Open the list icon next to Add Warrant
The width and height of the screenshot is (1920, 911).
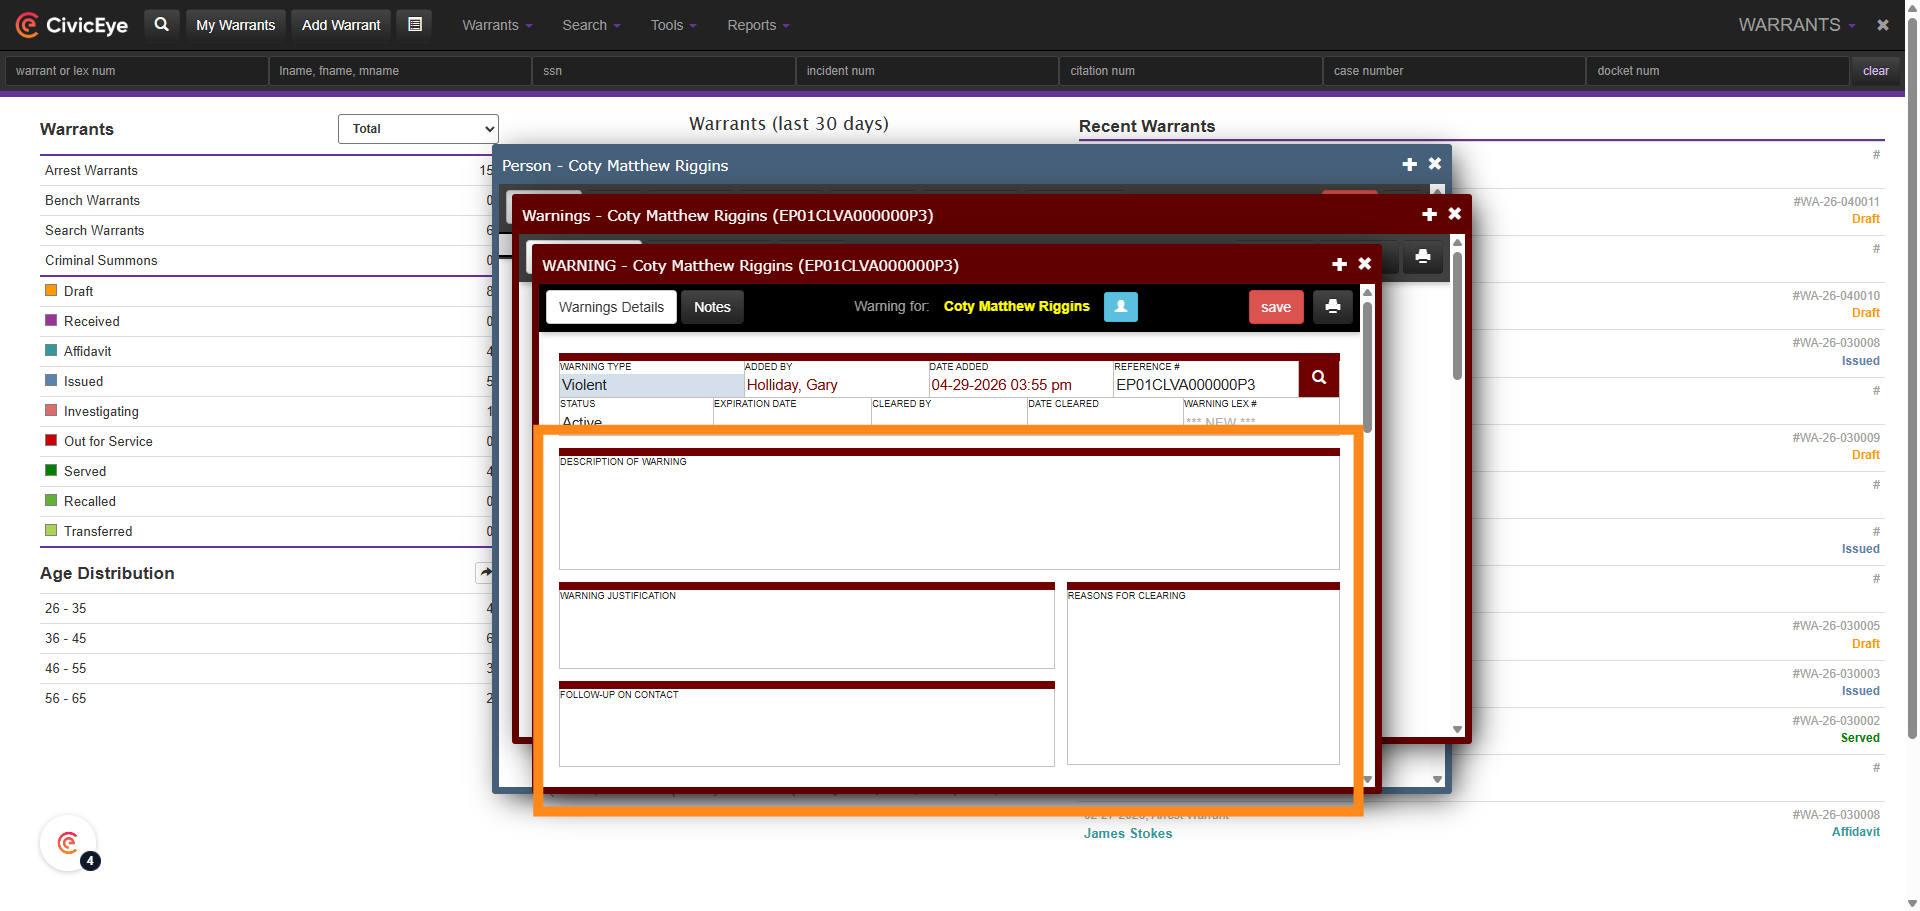tap(415, 24)
